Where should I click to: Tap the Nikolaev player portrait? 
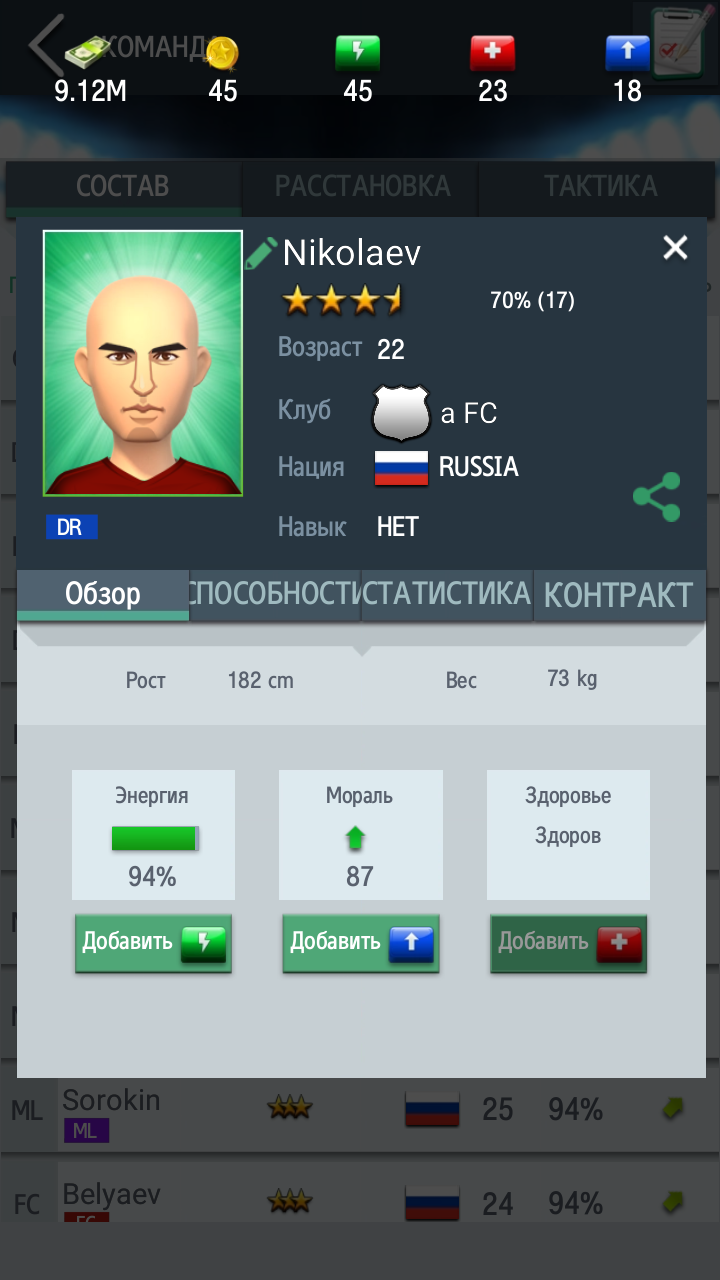click(x=143, y=364)
